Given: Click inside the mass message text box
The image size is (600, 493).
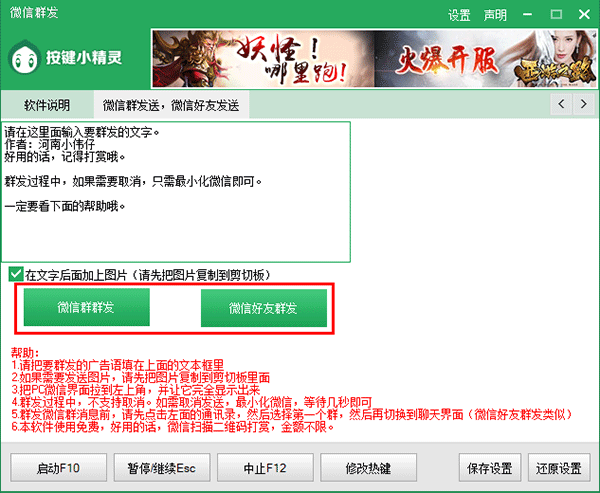Looking at the screenshot, I should tap(176, 192).
